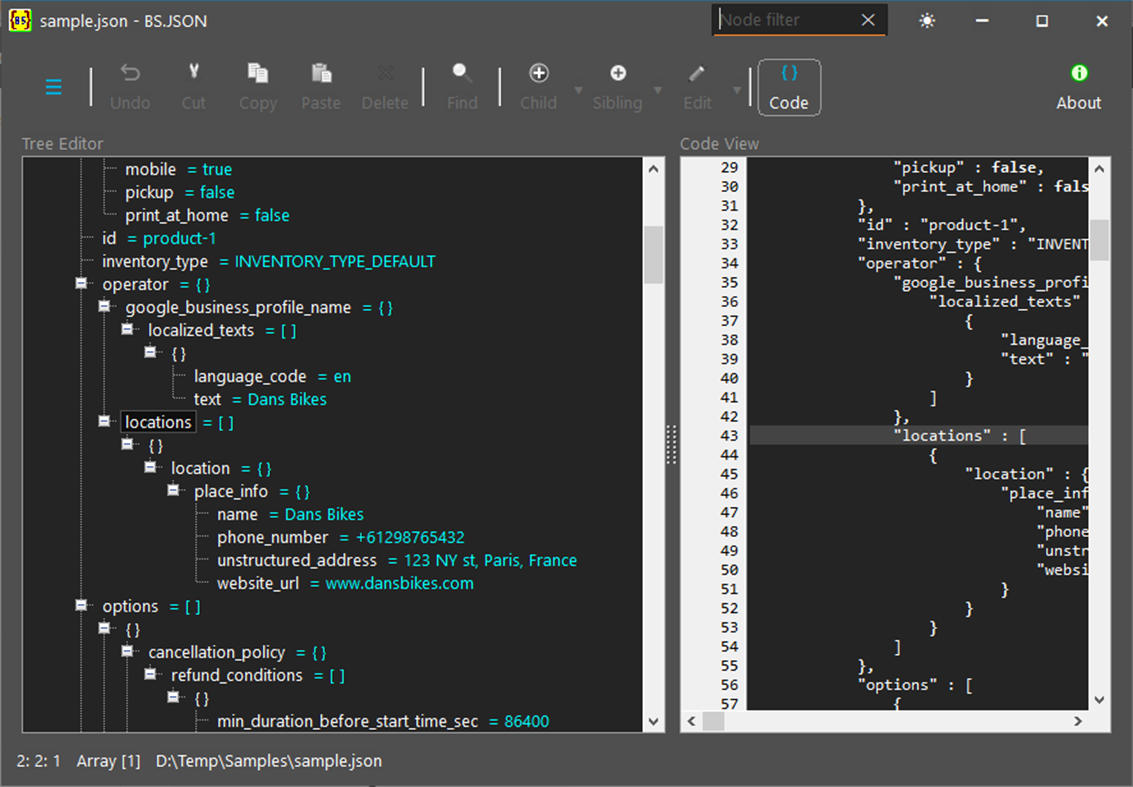This screenshot has width=1133, height=787.
Task: Click line 56 "options" in Code View
Action: tap(915, 685)
